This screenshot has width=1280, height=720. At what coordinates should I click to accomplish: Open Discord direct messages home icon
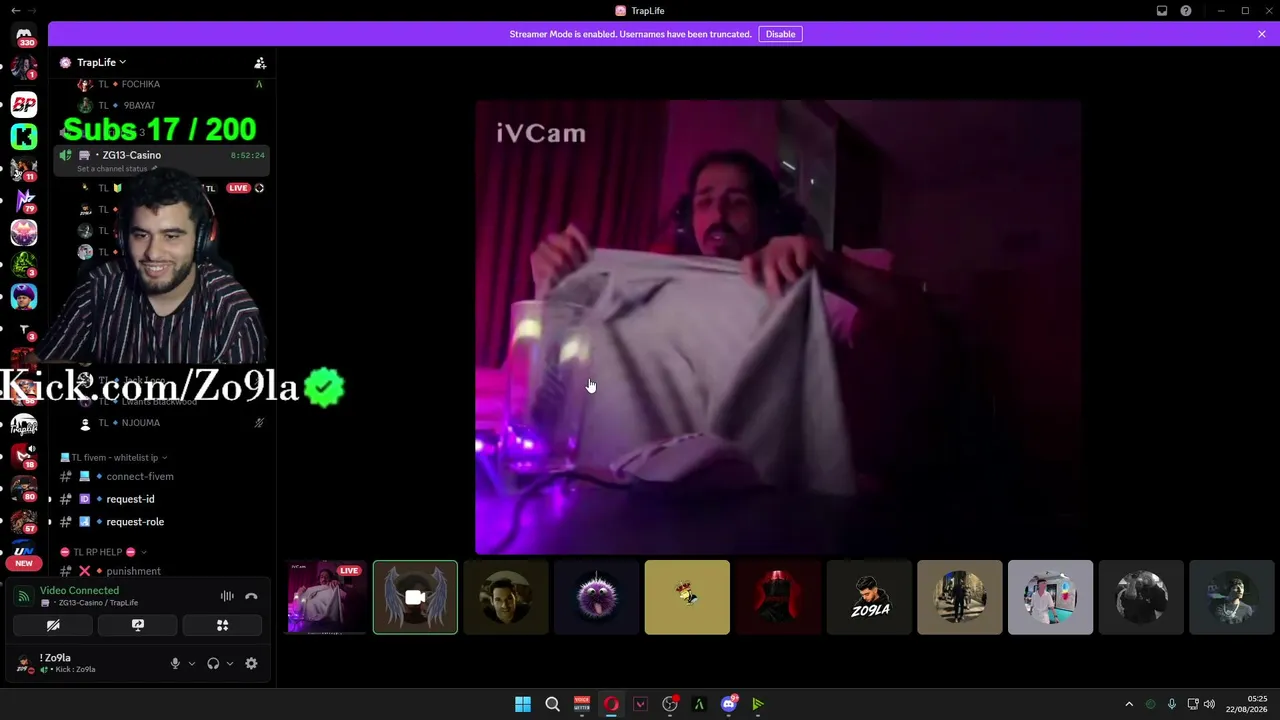[x=24, y=37]
